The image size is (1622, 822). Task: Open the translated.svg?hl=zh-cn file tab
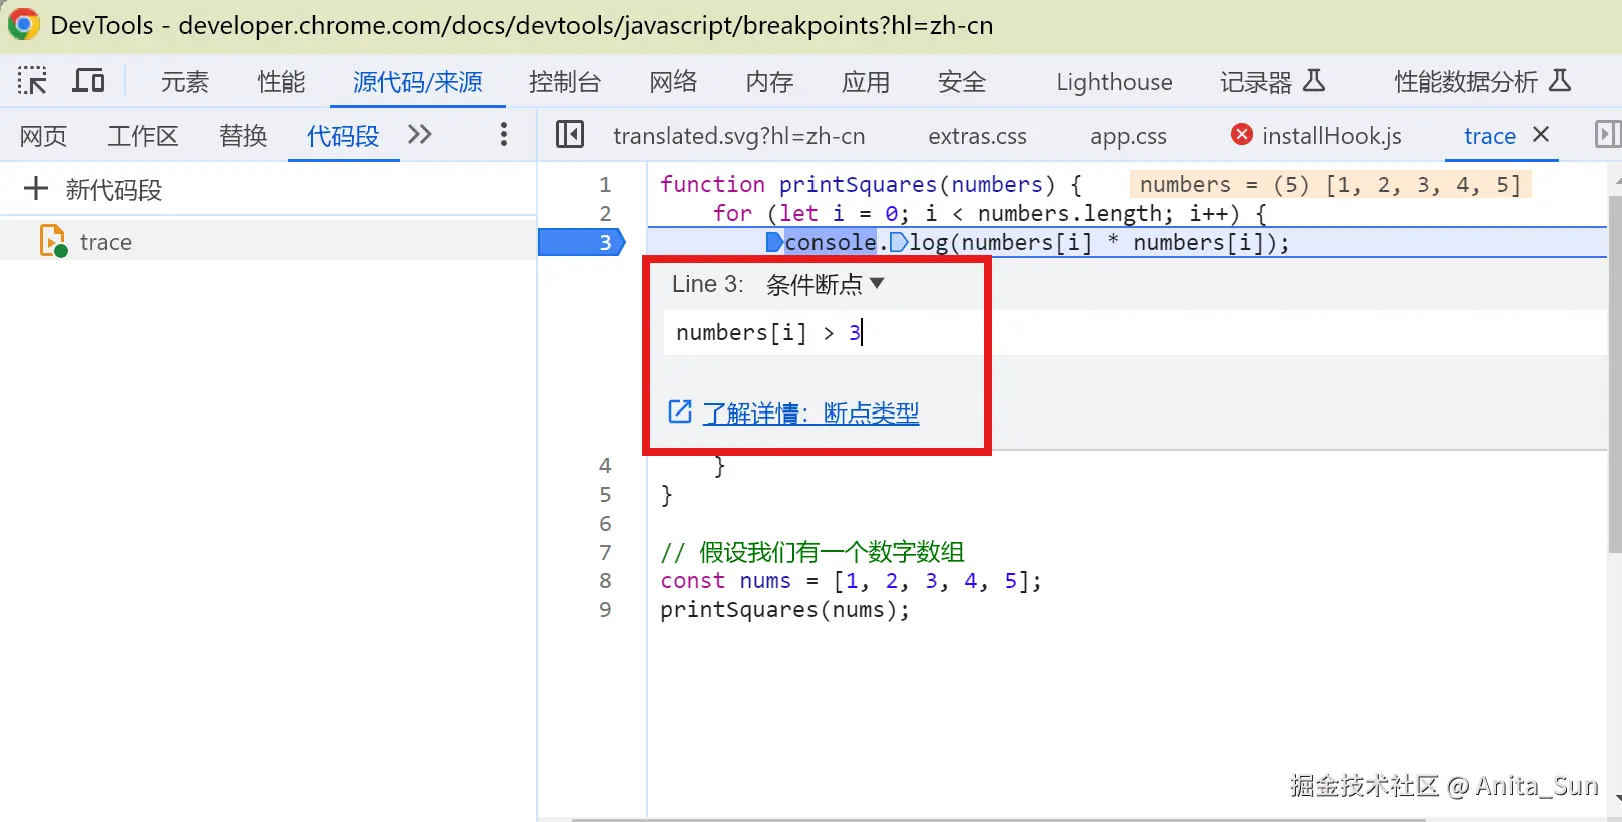[x=739, y=136]
